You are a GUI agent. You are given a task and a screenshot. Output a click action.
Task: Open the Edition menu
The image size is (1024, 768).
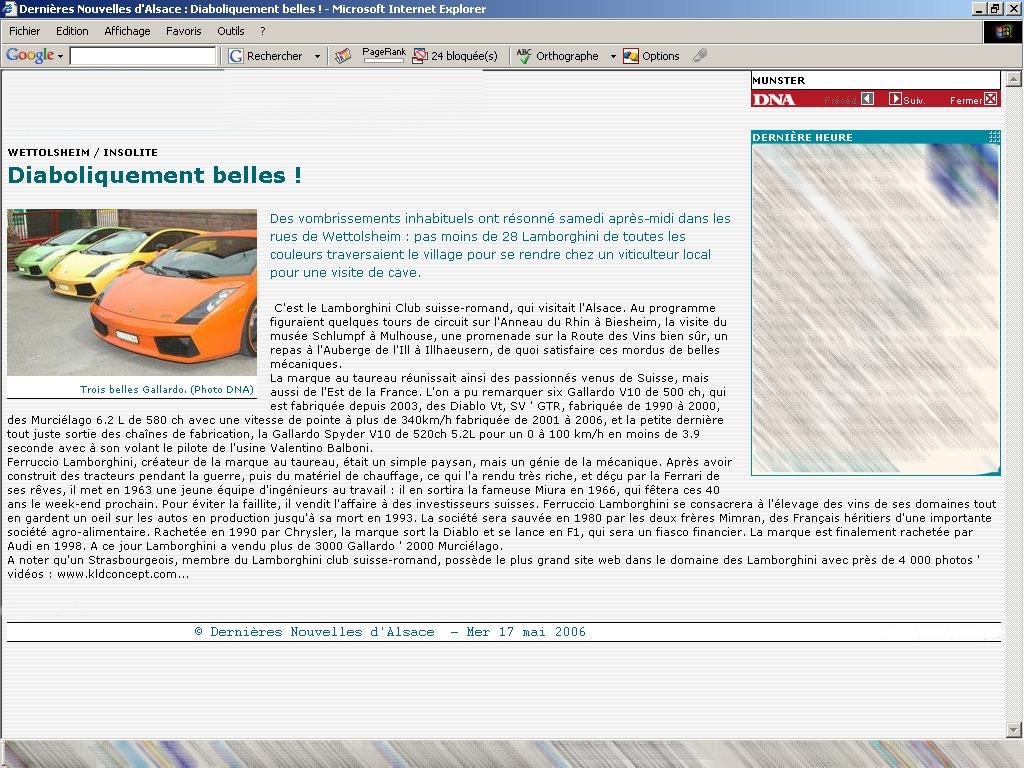[x=72, y=31]
